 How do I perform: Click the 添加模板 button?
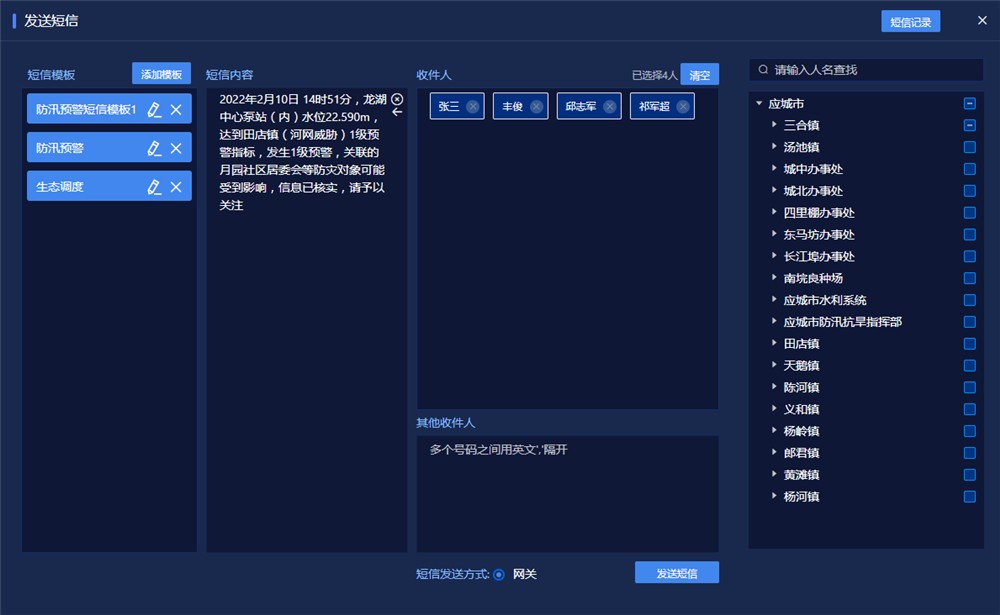pyautogui.click(x=161, y=74)
